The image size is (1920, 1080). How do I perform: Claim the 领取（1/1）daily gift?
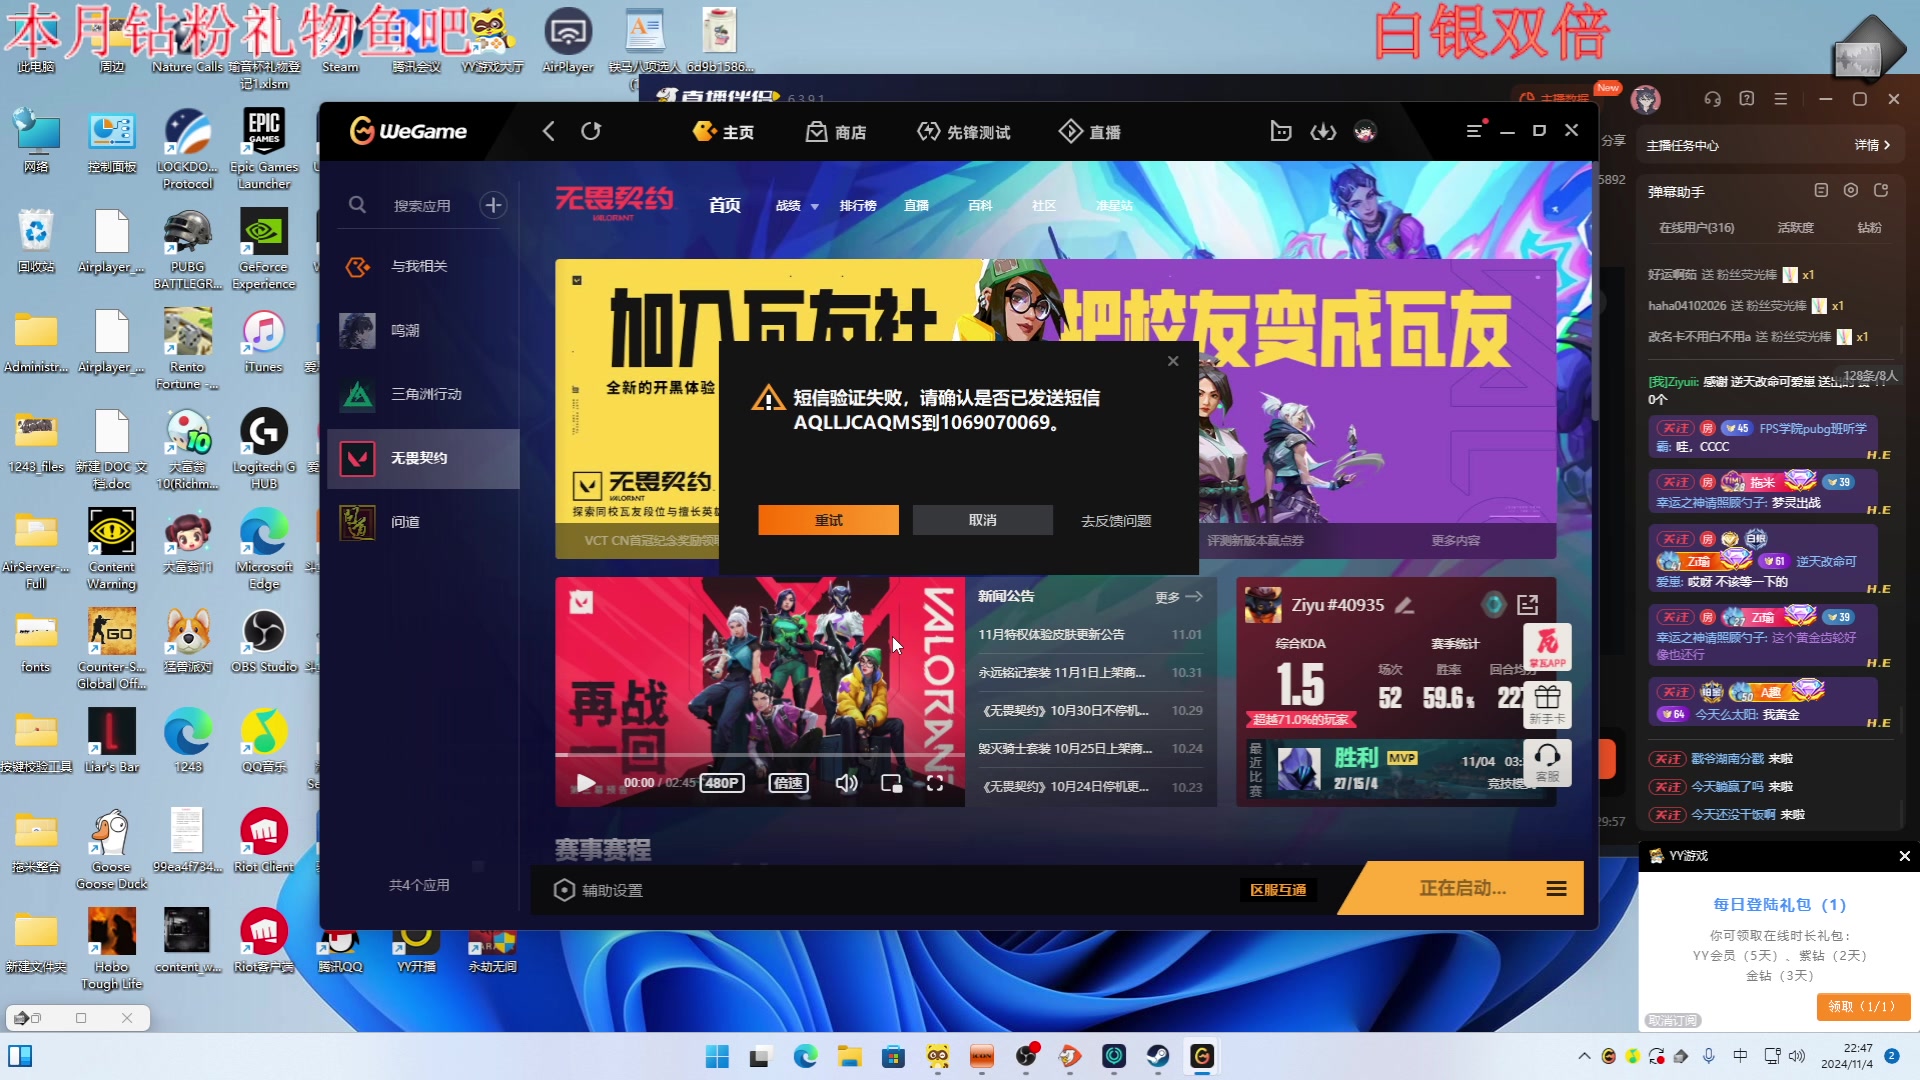click(x=1862, y=1006)
